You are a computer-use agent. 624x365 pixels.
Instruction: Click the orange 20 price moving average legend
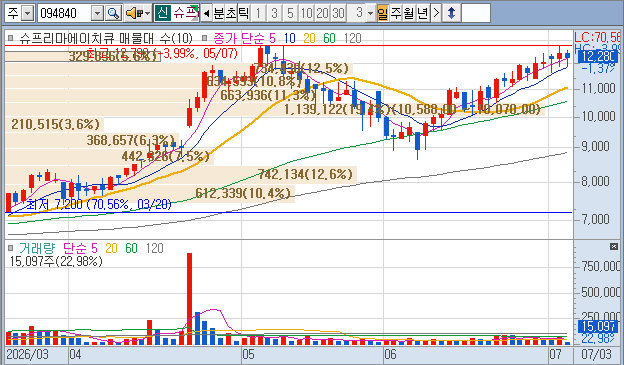[309, 38]
